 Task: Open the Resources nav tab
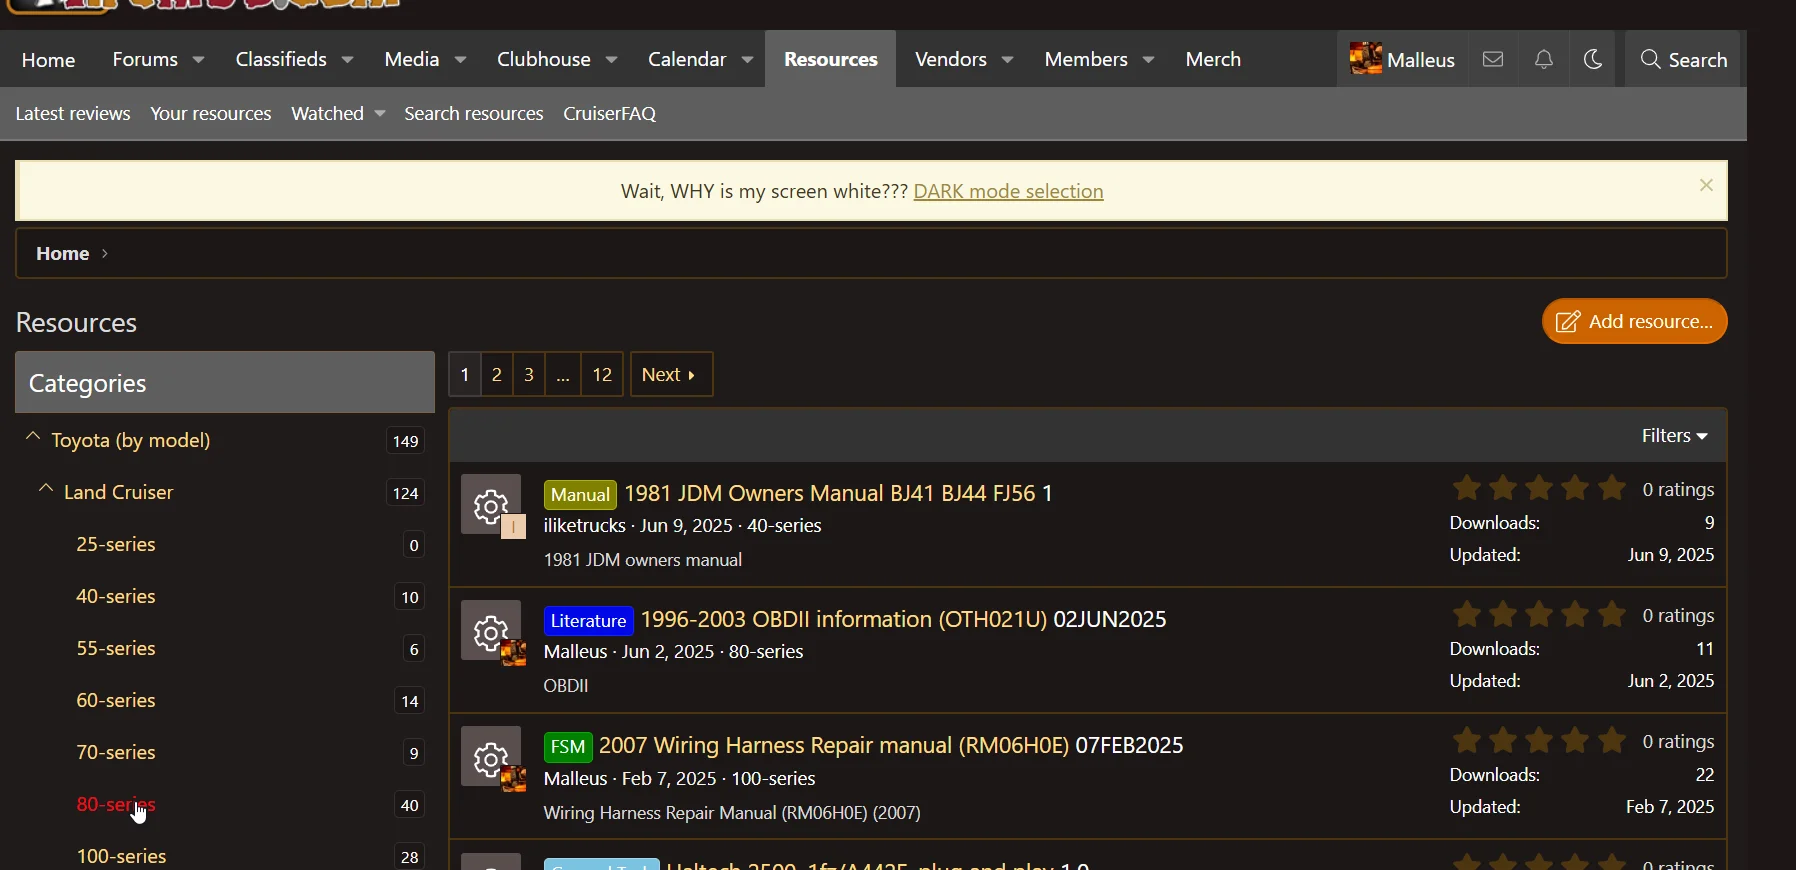point(831,60)
